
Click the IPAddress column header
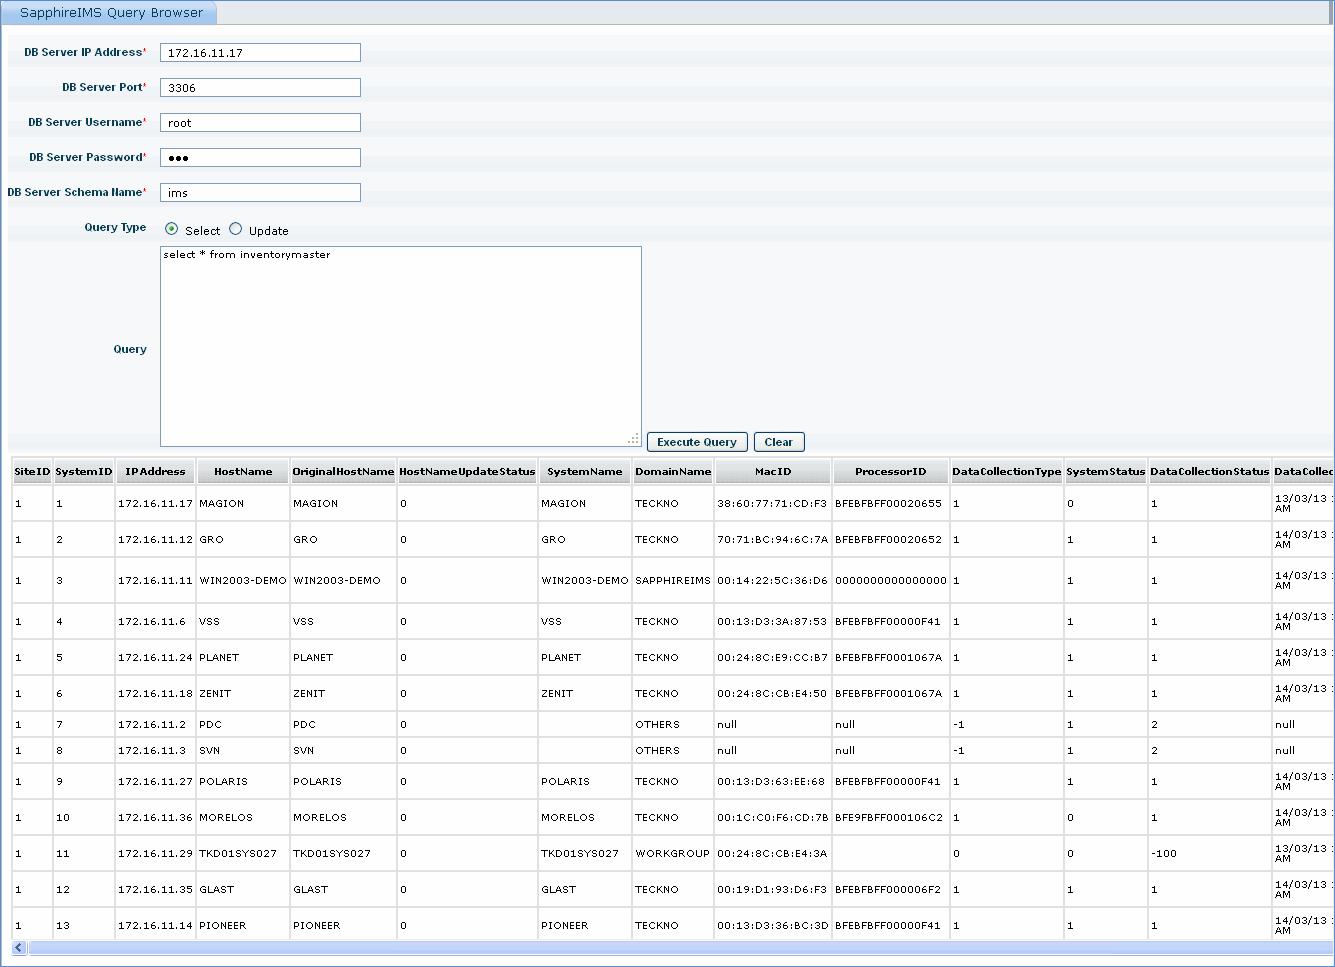click(155, 472)
